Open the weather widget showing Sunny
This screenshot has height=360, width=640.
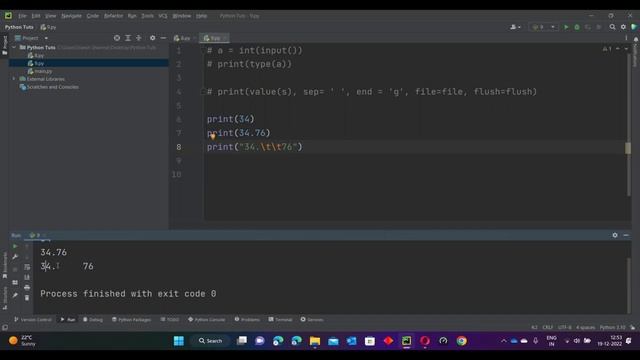(22, 341)
